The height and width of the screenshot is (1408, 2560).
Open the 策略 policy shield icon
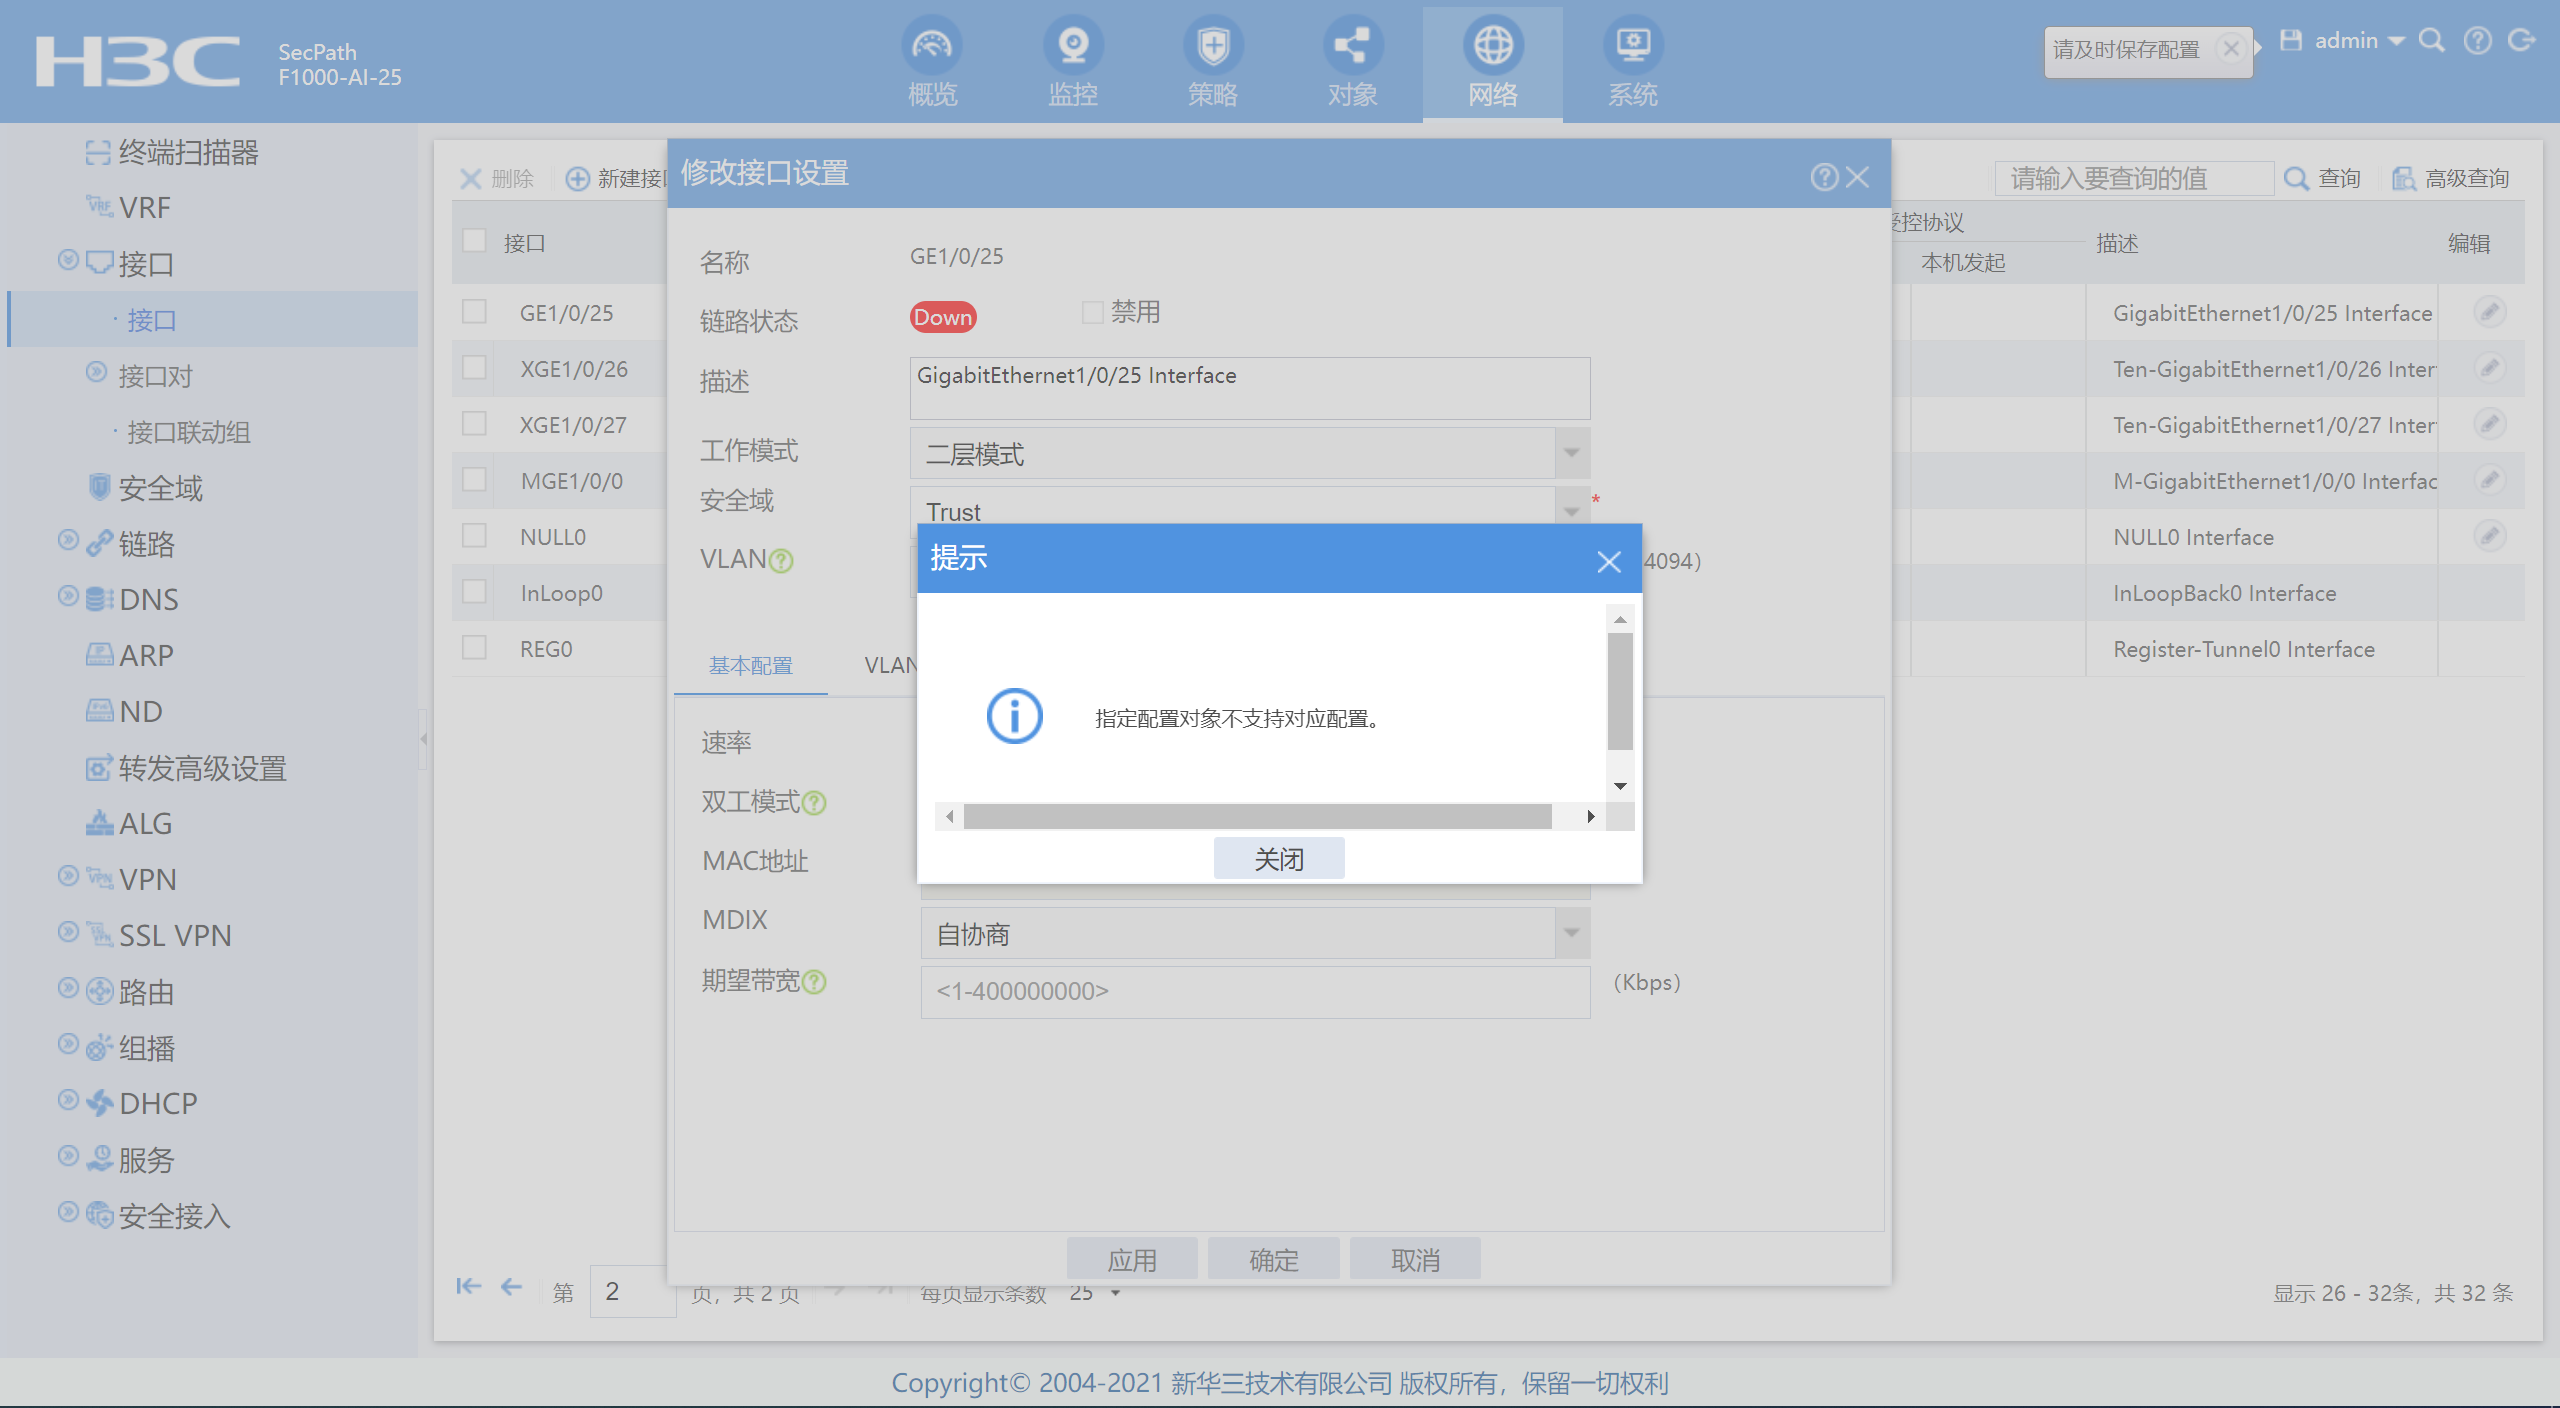[1213, 45]
